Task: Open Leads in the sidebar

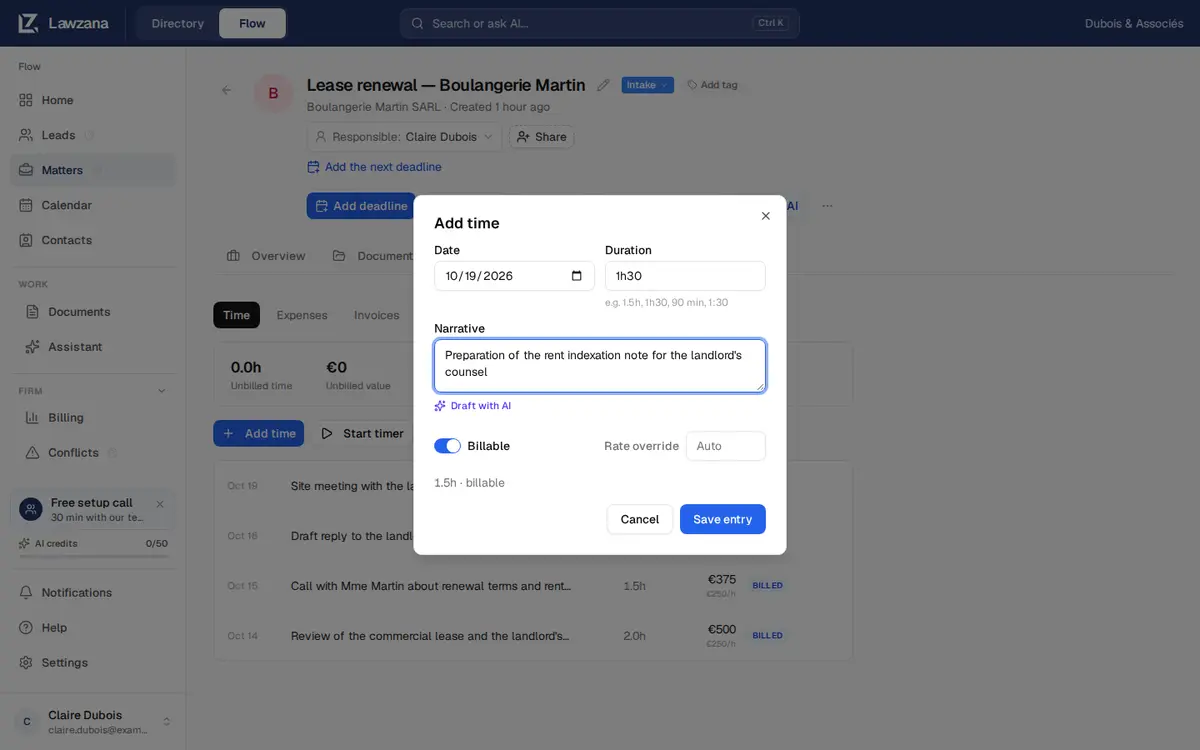Action: click(93, 135)
